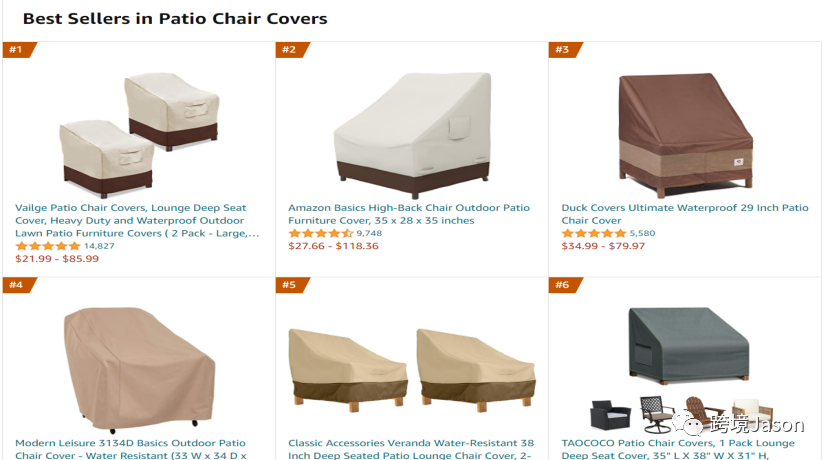Click the star rating icons for Vailge
The image size is (831, 460).
48,246
